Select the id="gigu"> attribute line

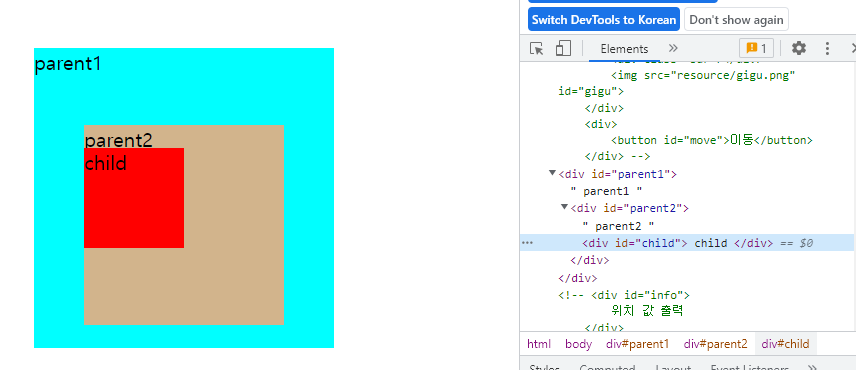tap(590, 91)
